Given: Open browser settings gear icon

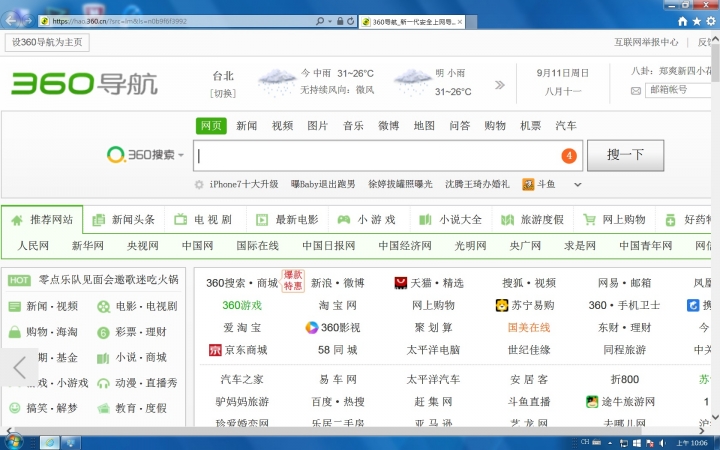Looking at the screenshot, I should pos(711,21).
